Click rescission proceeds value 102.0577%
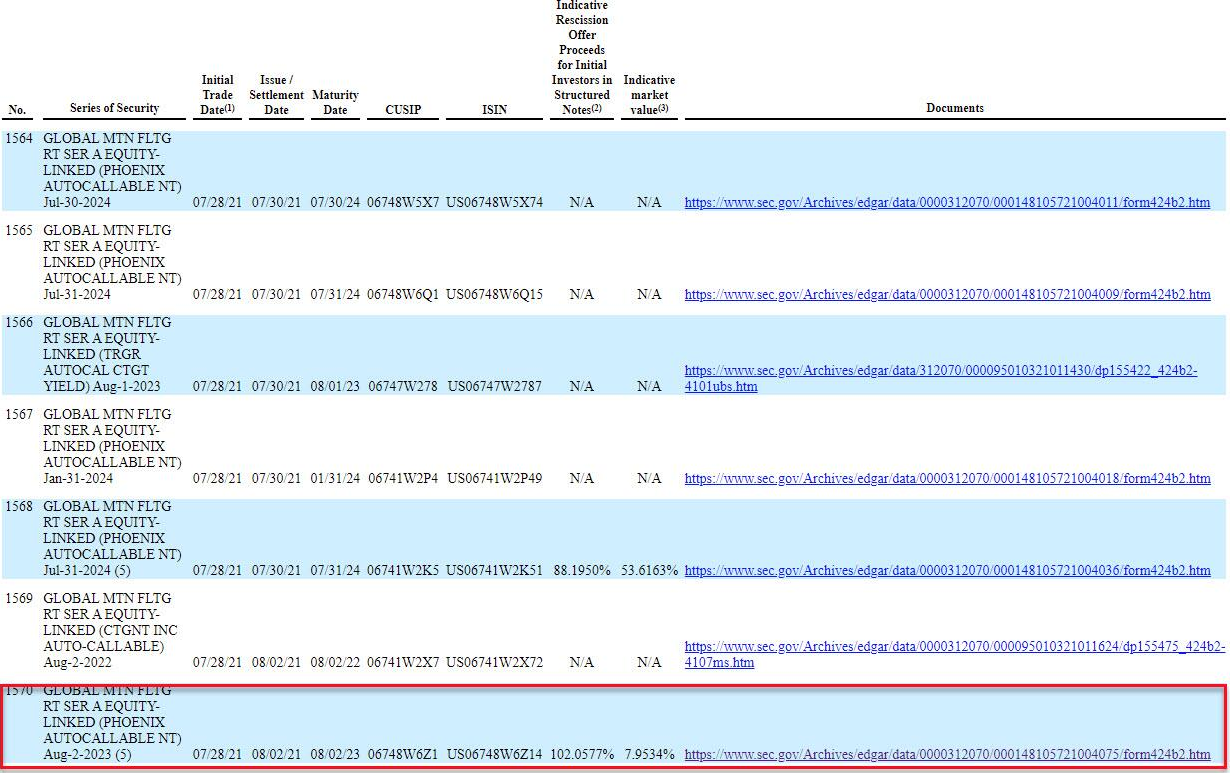The image size is (1230, 773). coord(582,754)
